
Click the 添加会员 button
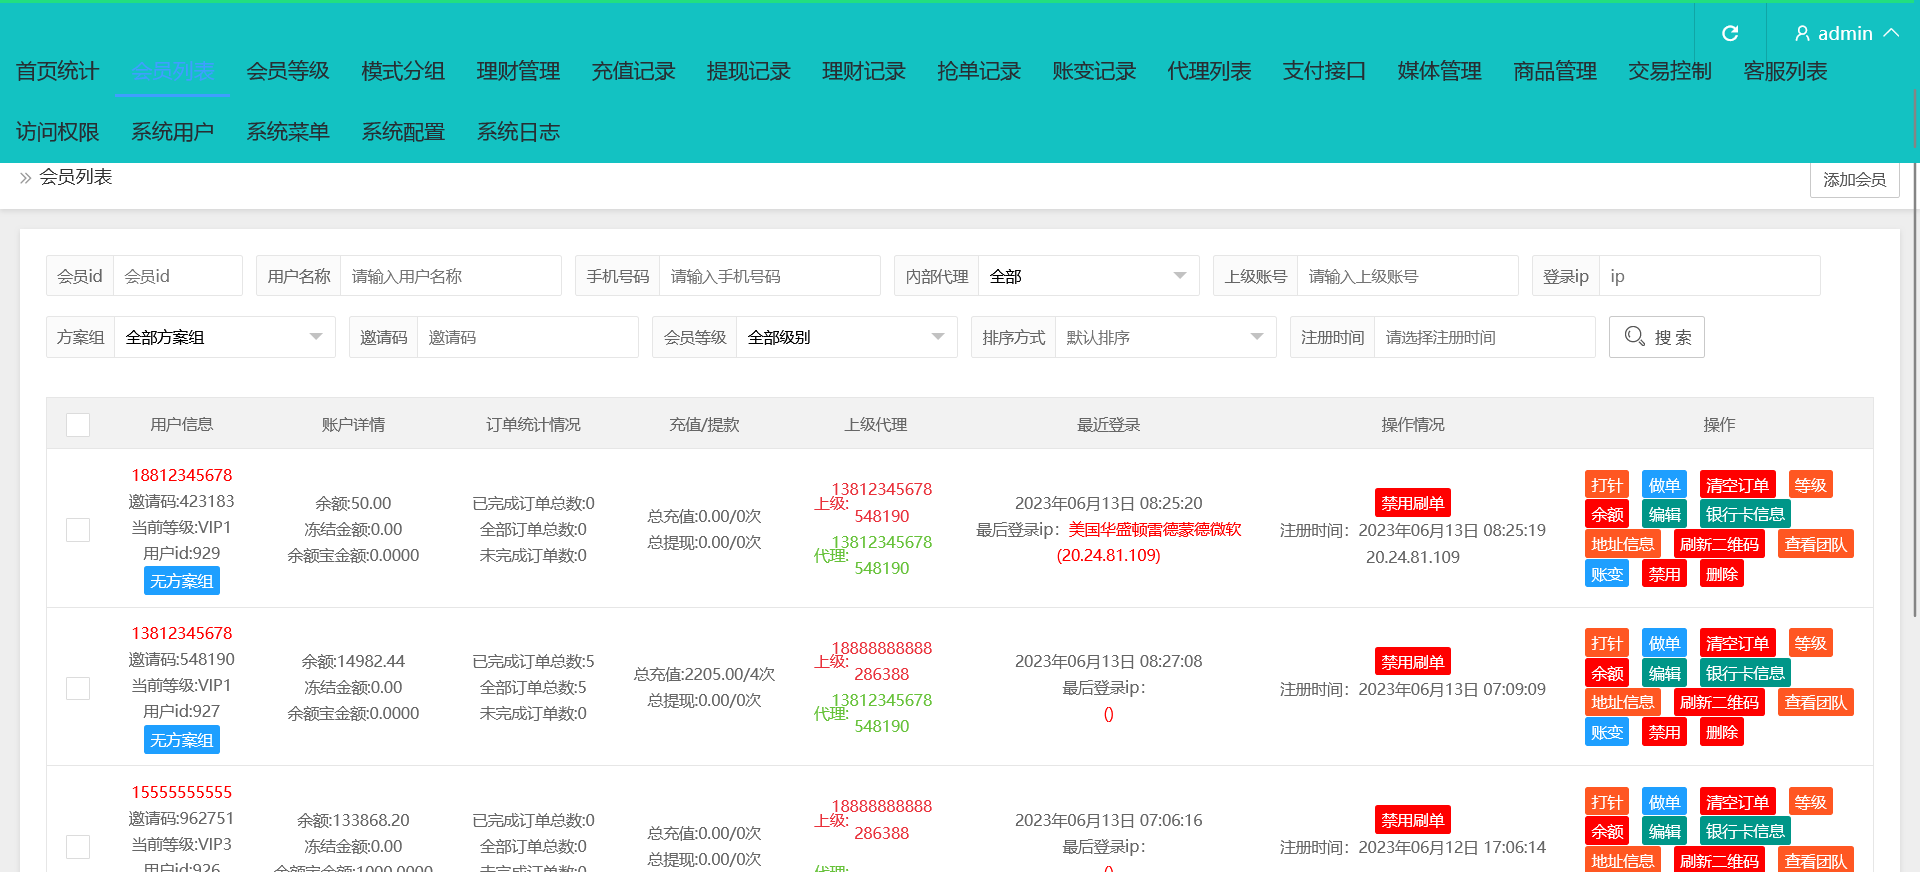(1854, 180)
